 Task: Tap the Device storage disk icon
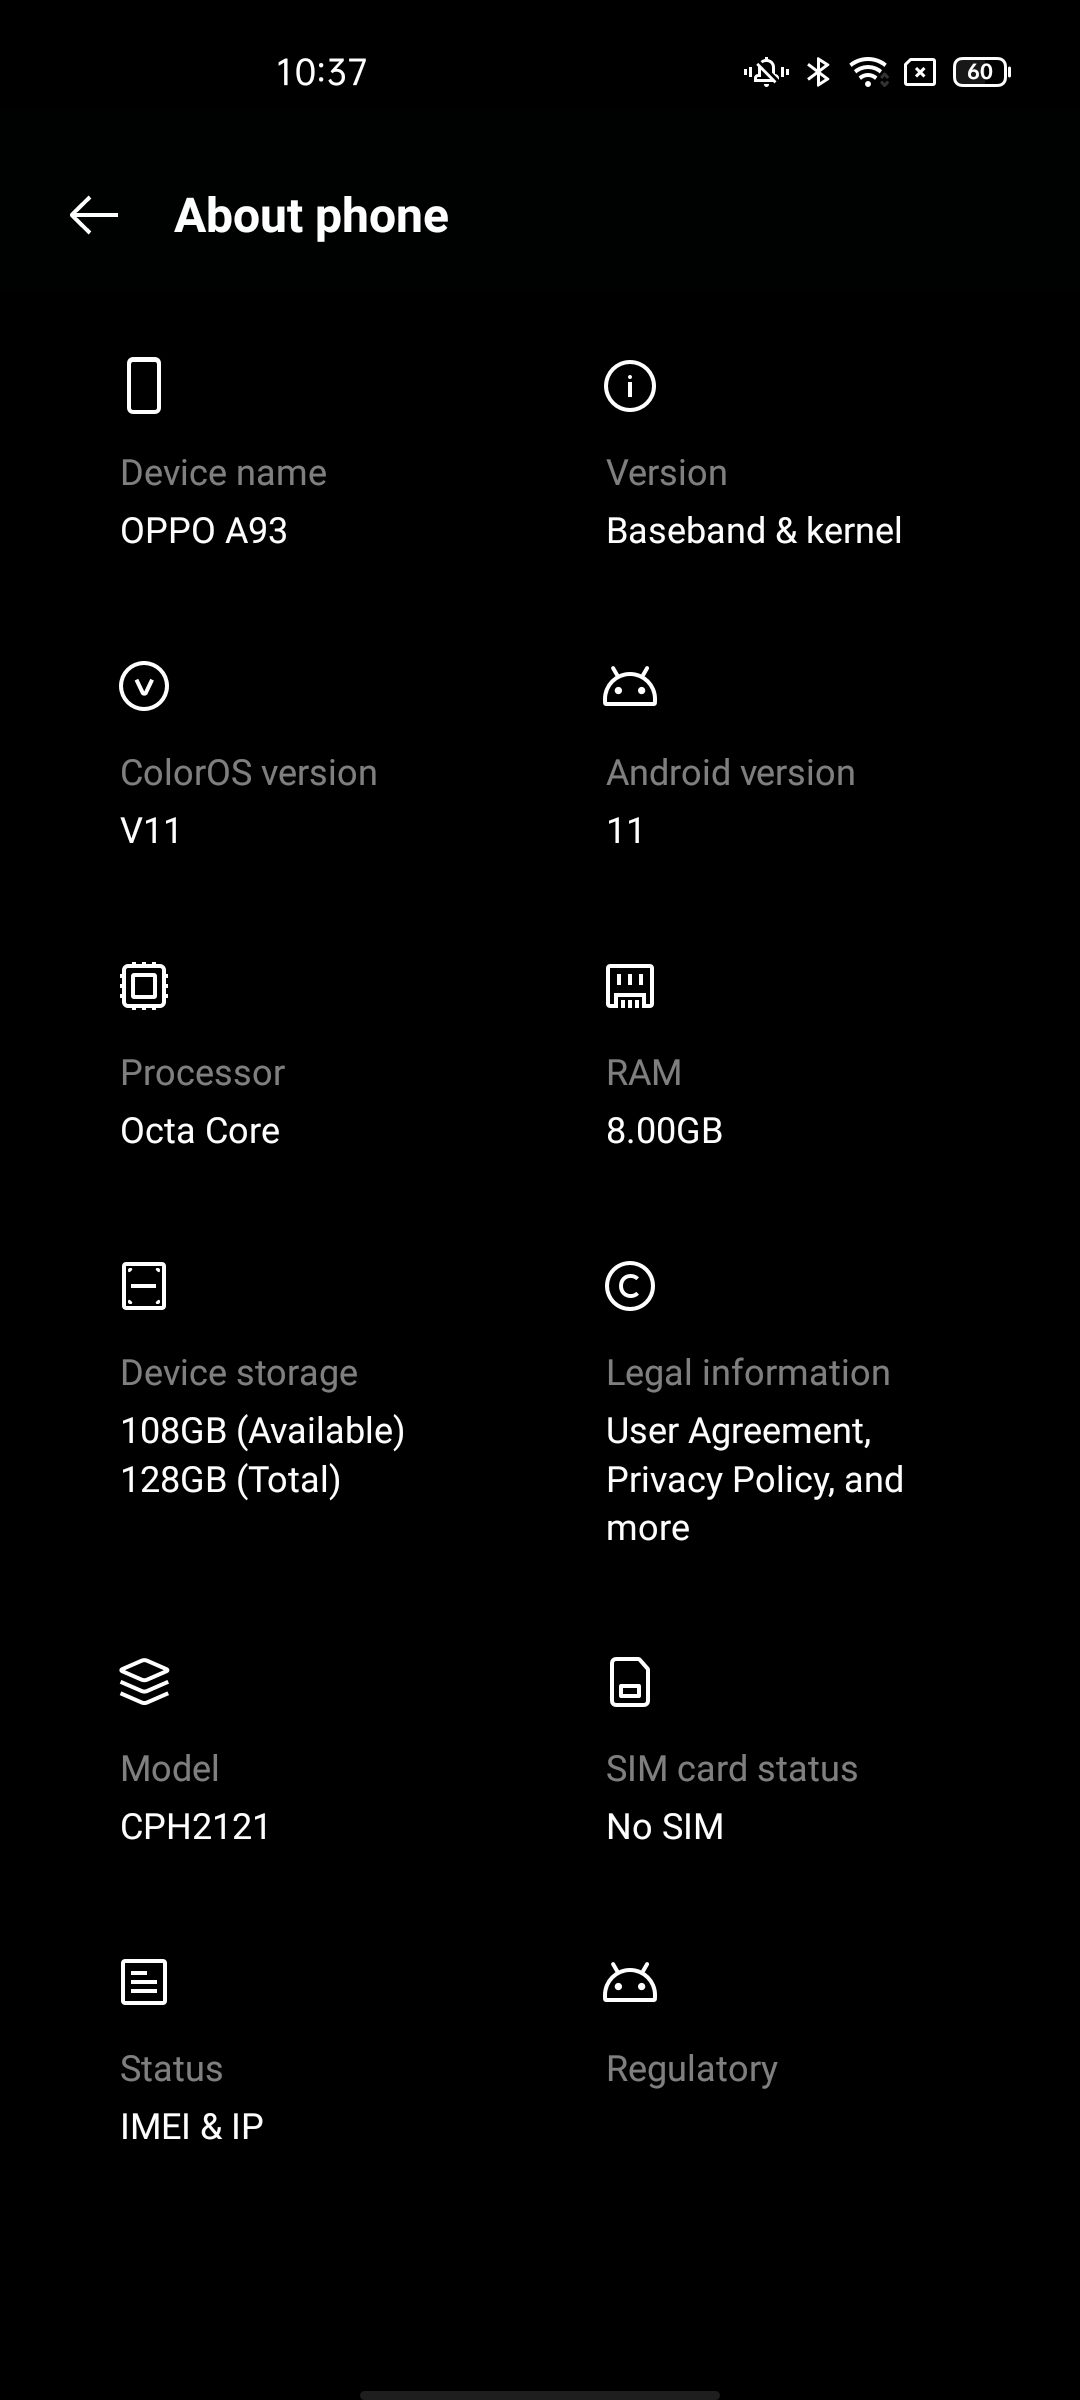[144, 1286]
